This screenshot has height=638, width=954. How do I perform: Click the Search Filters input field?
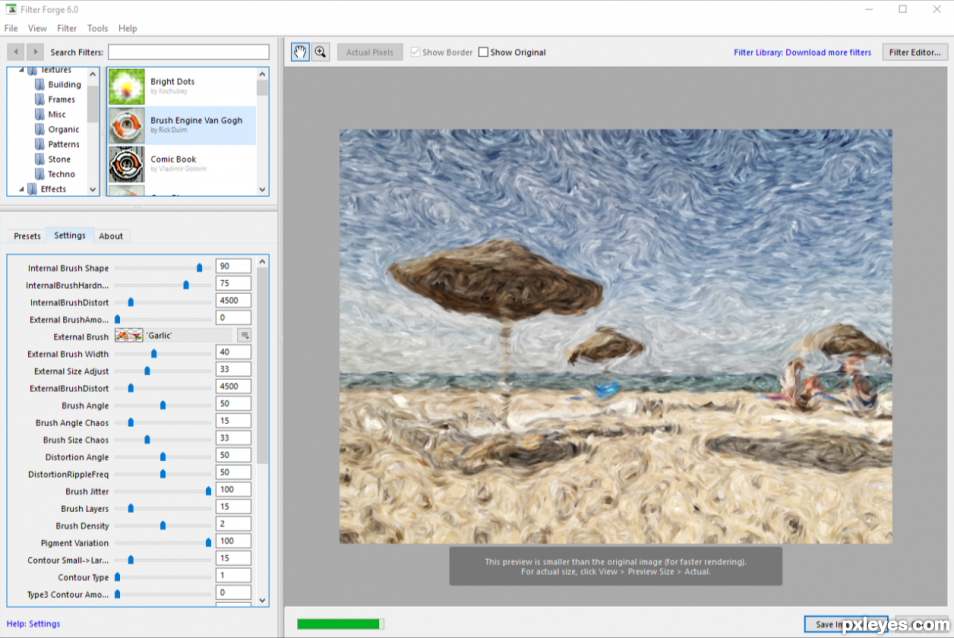(x=189, y=52)
